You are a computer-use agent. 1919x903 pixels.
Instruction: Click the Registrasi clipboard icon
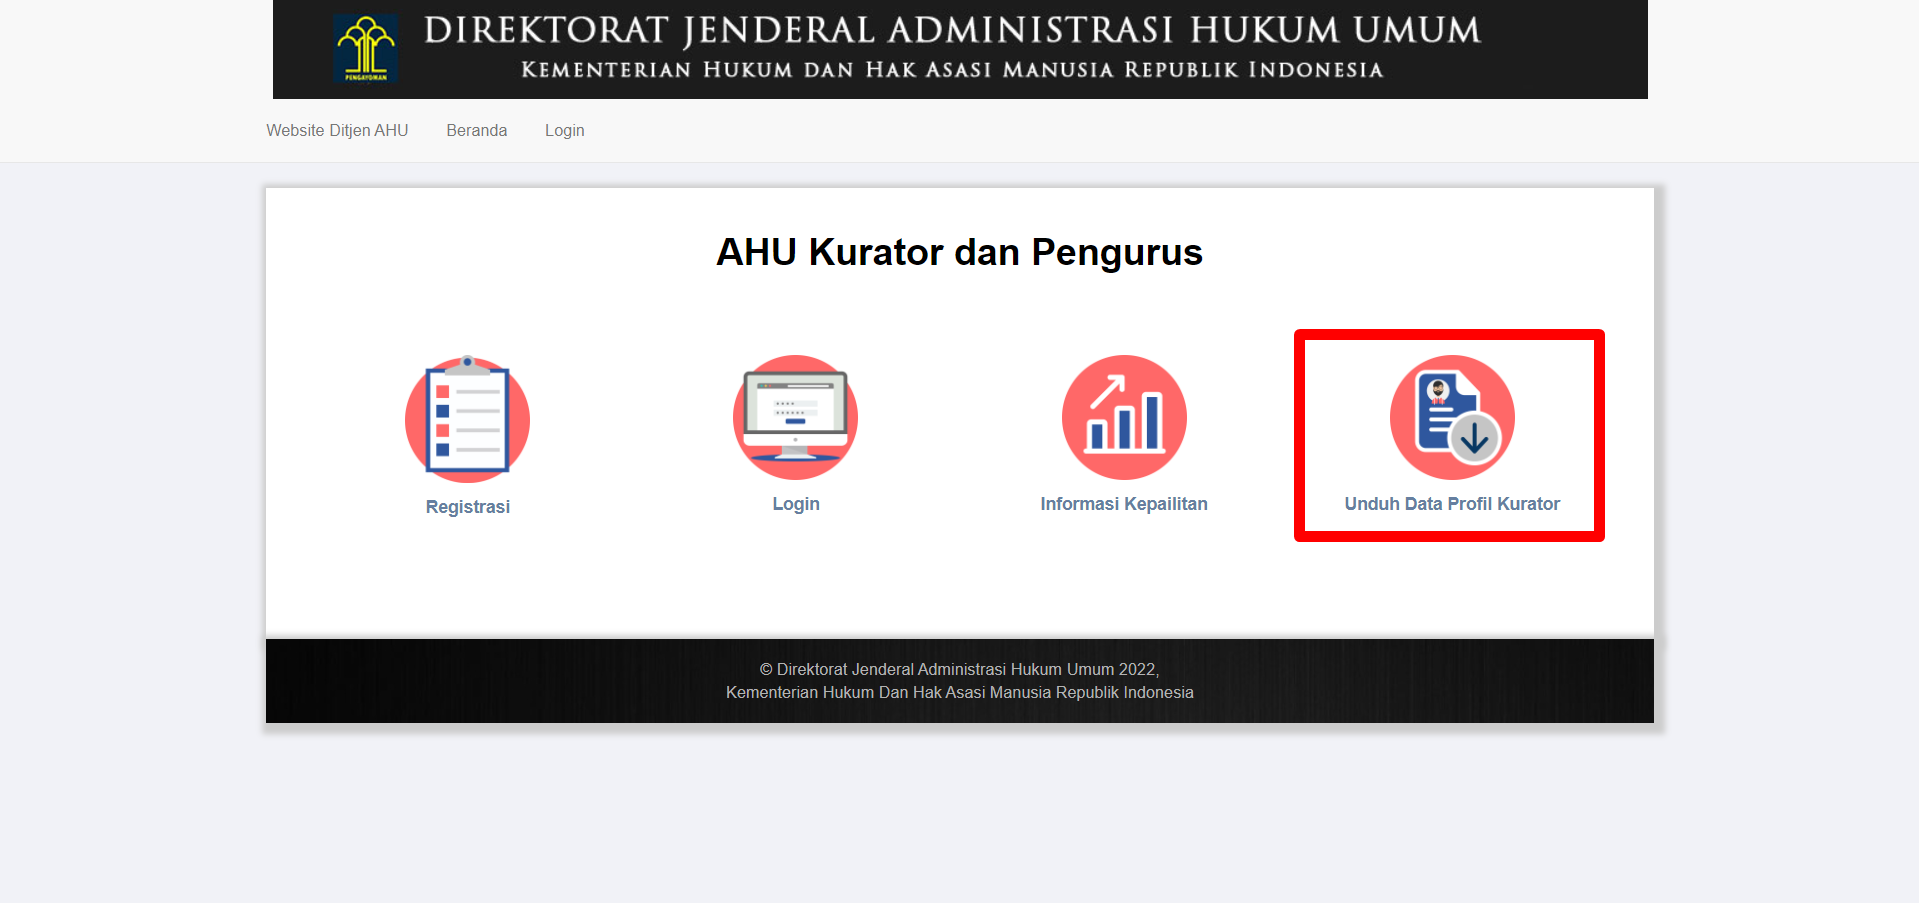click(467, 419)
